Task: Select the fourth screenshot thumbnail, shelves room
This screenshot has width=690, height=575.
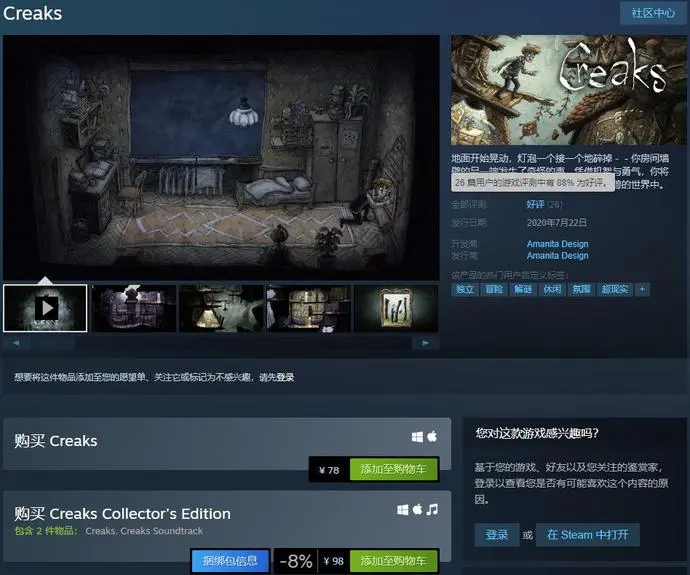Action: pos(308,308)
